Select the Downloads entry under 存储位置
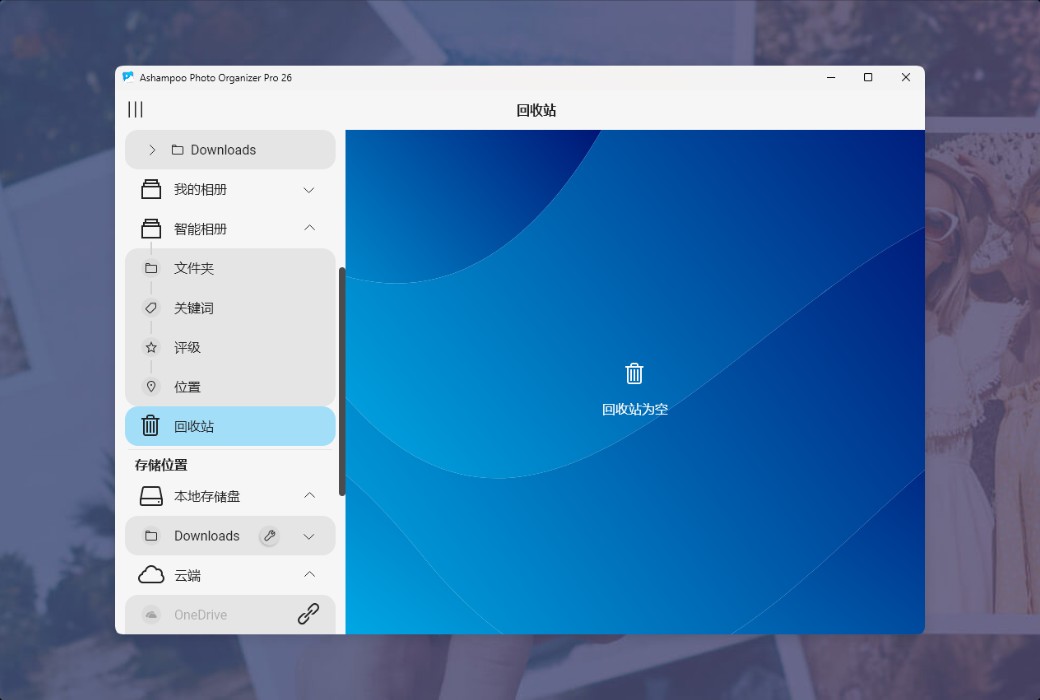 pos(206,536)
